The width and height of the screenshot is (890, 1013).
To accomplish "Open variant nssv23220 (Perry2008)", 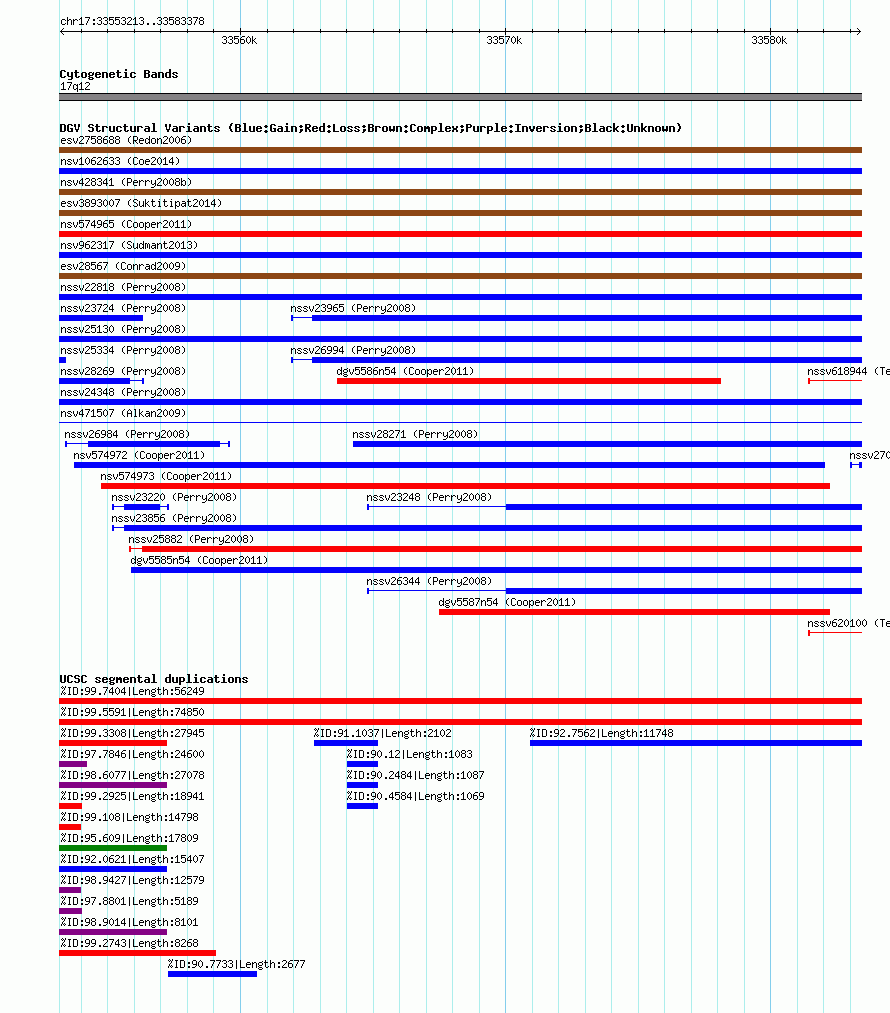I will coord(140,507).
